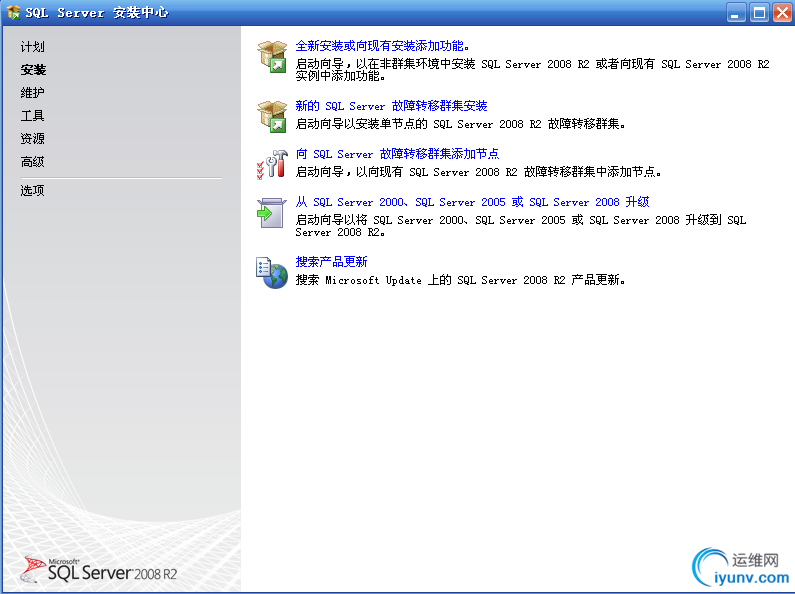Image resolution: width=795 pixels, height=594 pixels.
Task: Click the box icon for failover cluster installation
Action: tap(273, 116)
